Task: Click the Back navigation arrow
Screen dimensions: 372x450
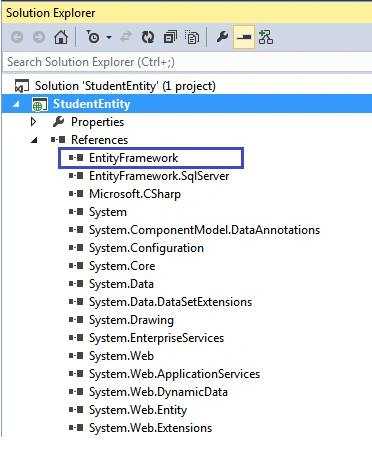Action: pos(17,37)
